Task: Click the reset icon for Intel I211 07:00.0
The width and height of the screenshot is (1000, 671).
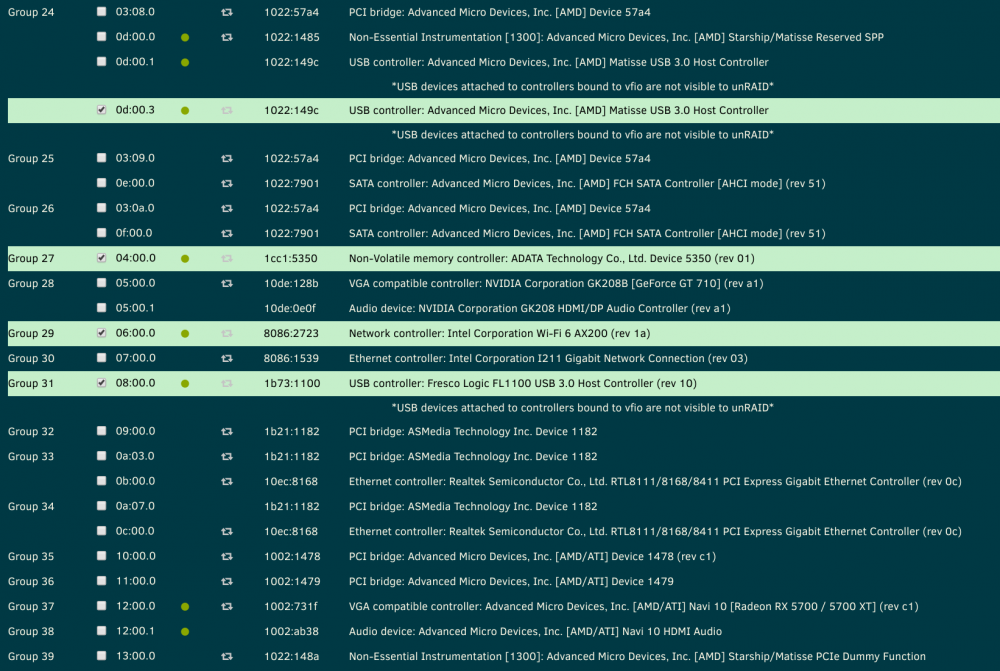Action: [226, 358]
